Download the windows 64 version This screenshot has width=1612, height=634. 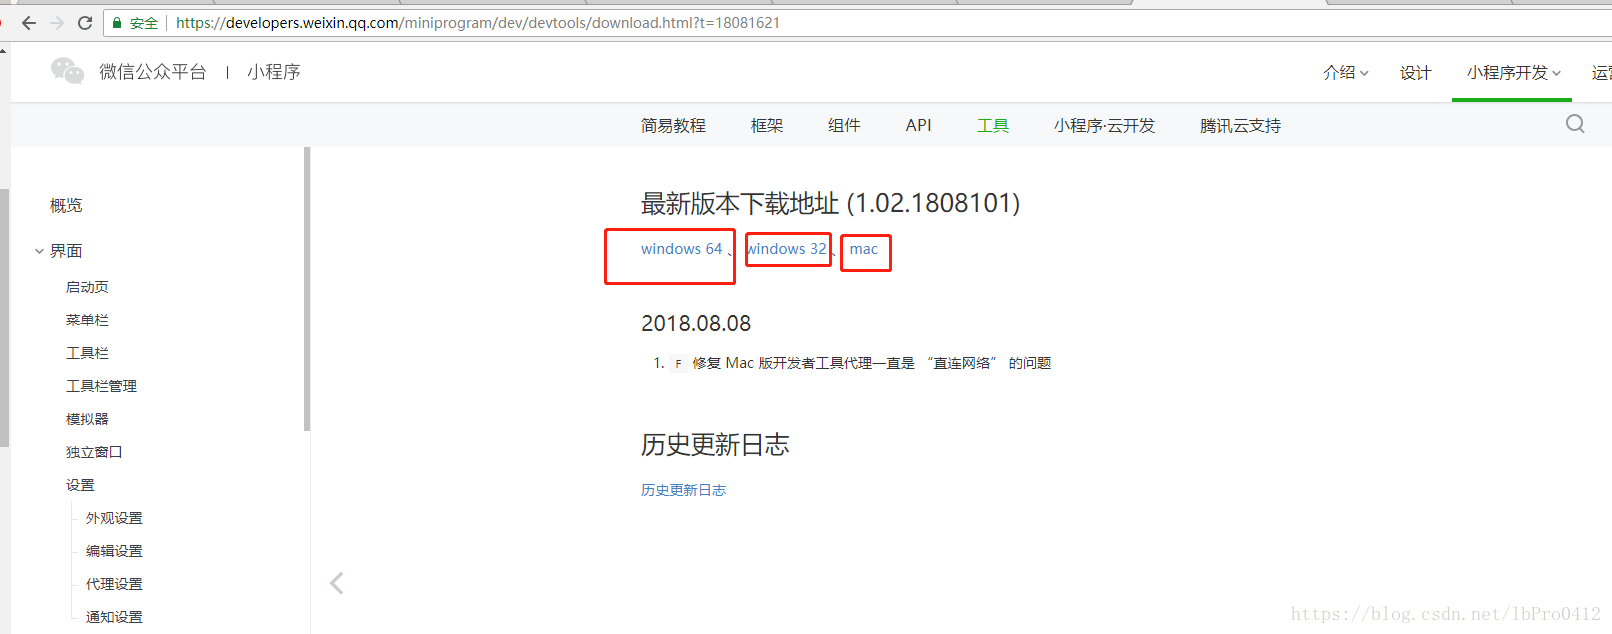tap(681, 249)
